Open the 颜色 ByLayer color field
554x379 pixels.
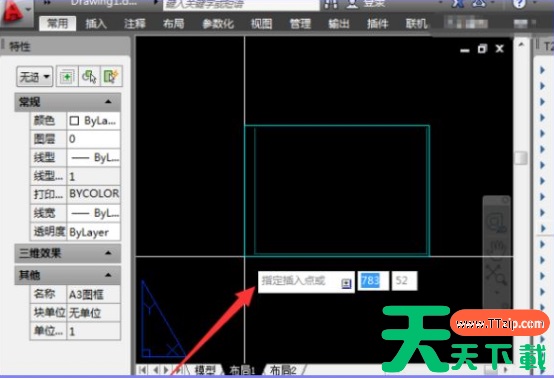point(94,121)
